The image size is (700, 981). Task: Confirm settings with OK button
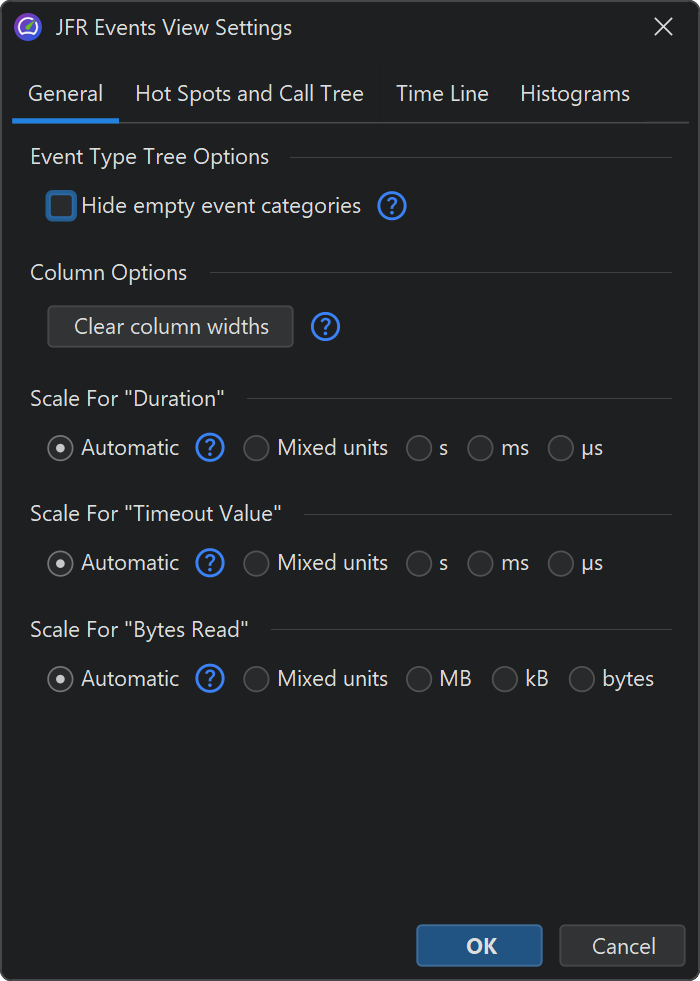tap(480, 945)
